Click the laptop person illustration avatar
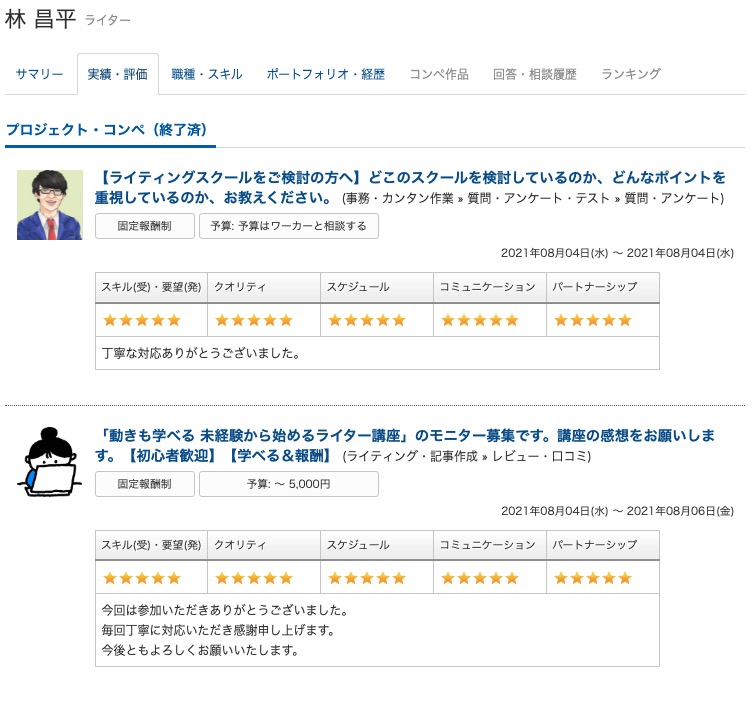Image resolution: width=755 pixels, height=701 pixels. tap(48, 462)
